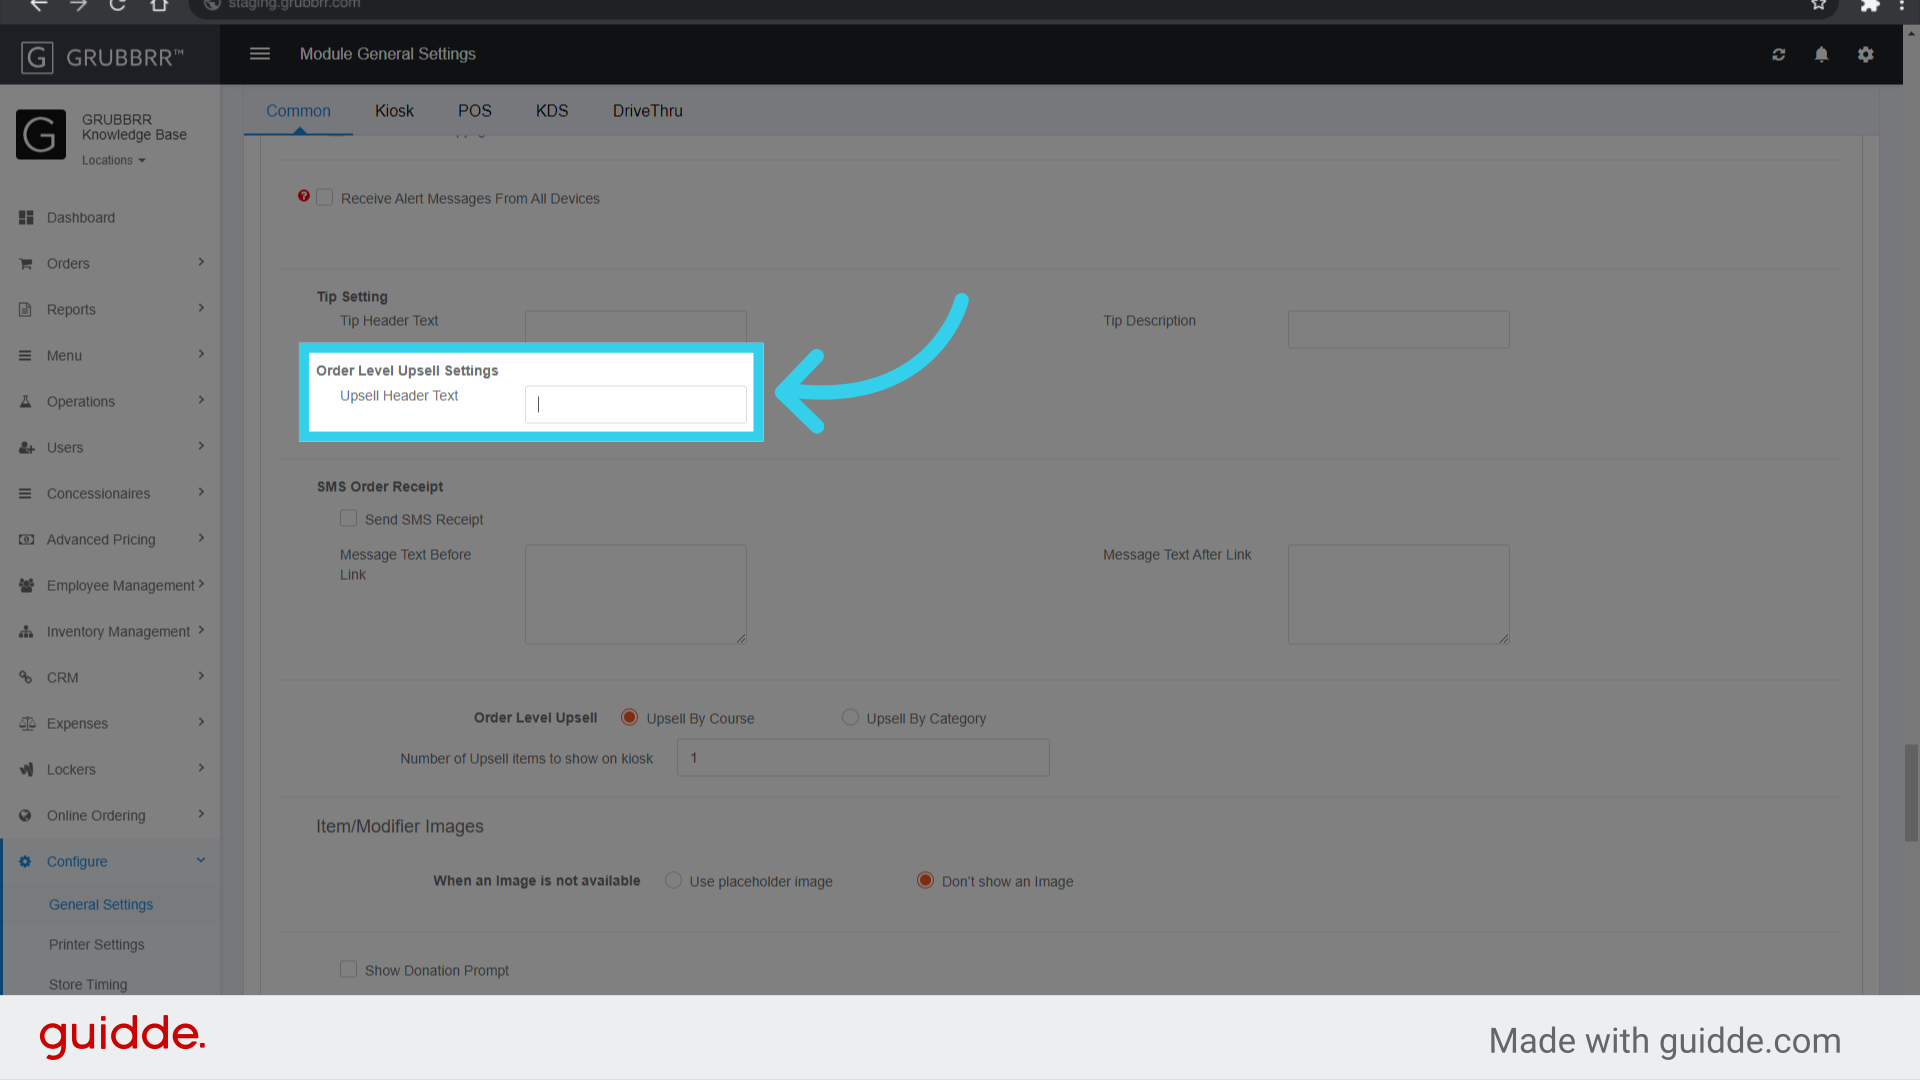
Task: Click the hamburger menu toggle icon
Action: click(x=260, y=54)
